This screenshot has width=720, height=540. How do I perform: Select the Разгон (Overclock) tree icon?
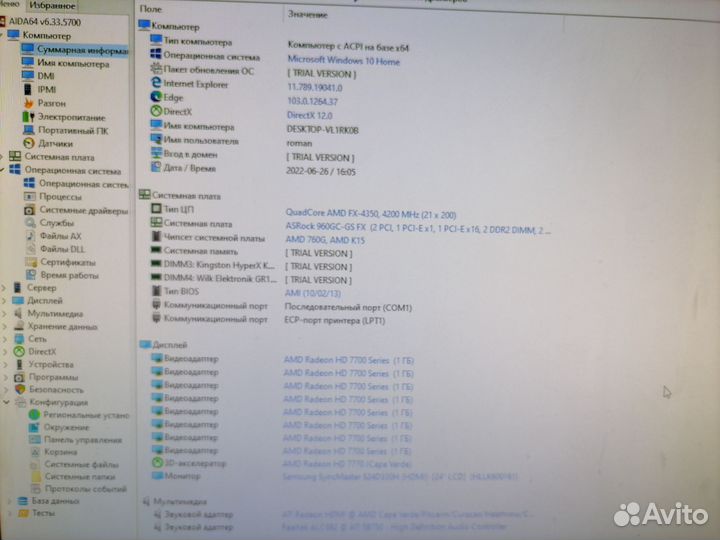point(28,103)
